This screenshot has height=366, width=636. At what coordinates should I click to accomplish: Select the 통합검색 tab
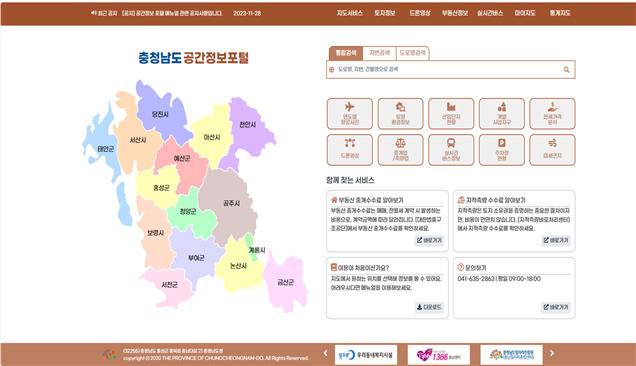(346, 53)
